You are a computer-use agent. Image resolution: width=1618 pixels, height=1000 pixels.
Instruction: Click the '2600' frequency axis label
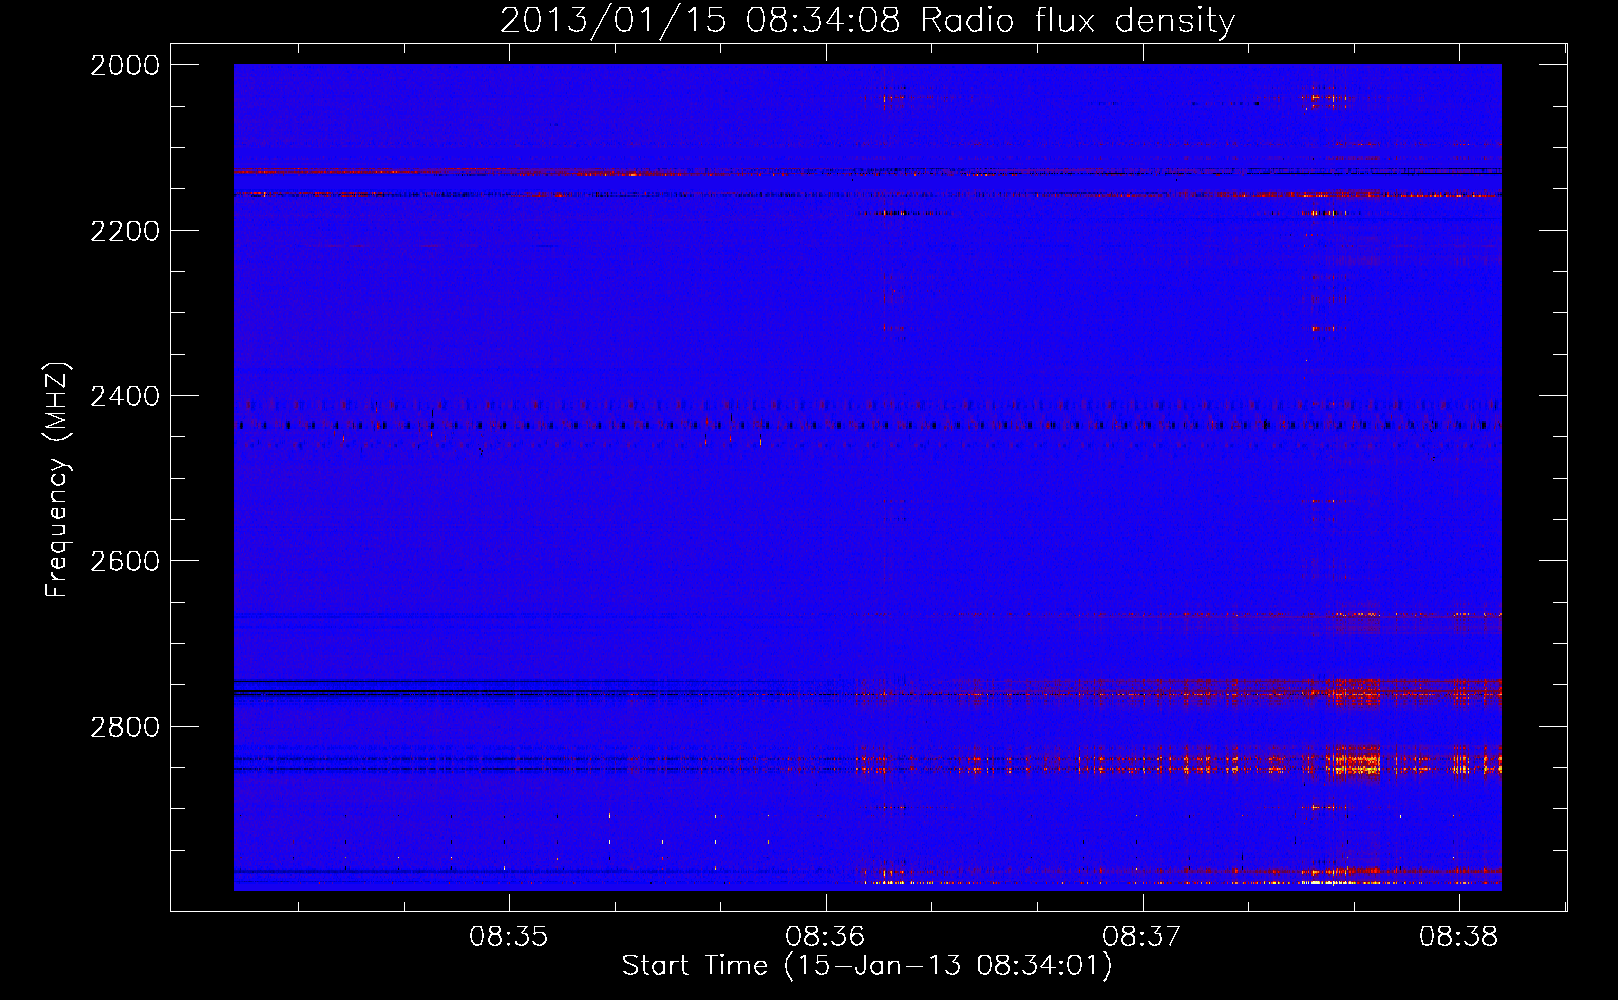click(125, 561)
